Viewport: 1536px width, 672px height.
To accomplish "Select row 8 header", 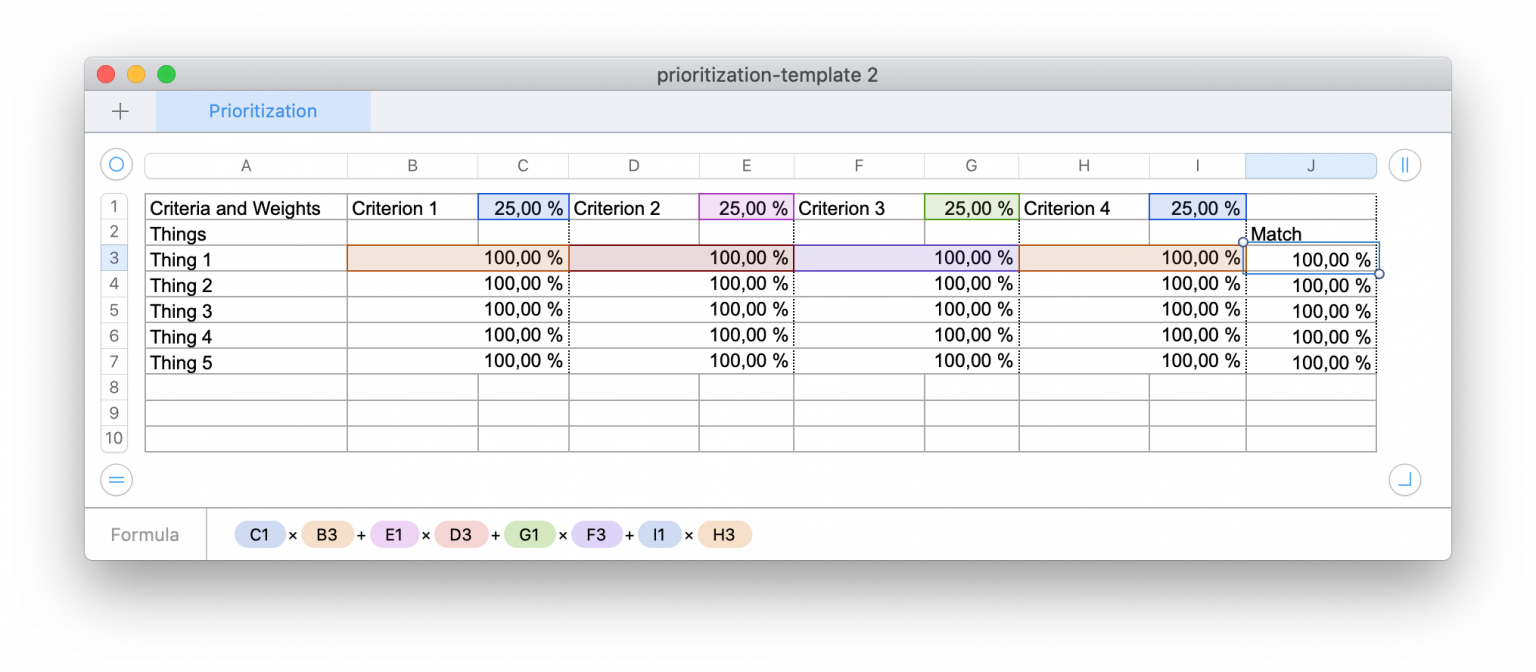I will click(114, 387).
